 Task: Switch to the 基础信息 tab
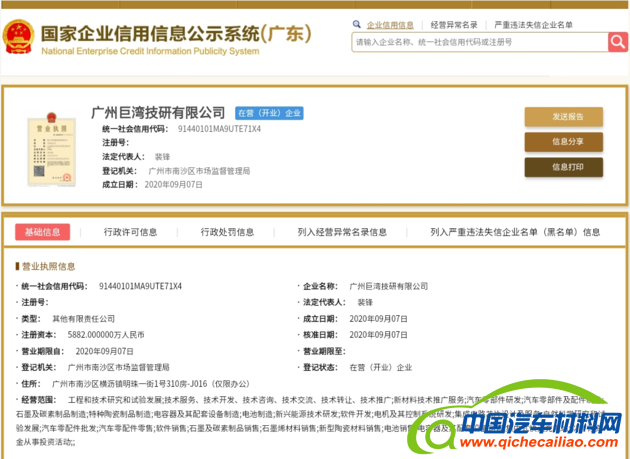(42, 232)
